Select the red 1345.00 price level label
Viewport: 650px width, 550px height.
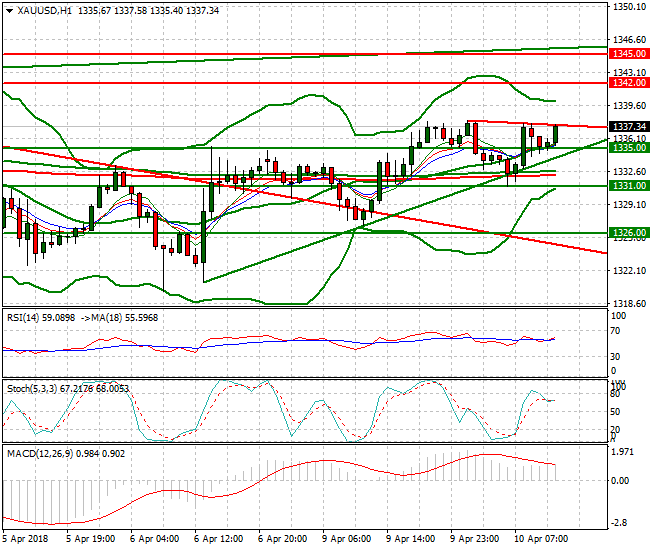[x=628, y=53]
